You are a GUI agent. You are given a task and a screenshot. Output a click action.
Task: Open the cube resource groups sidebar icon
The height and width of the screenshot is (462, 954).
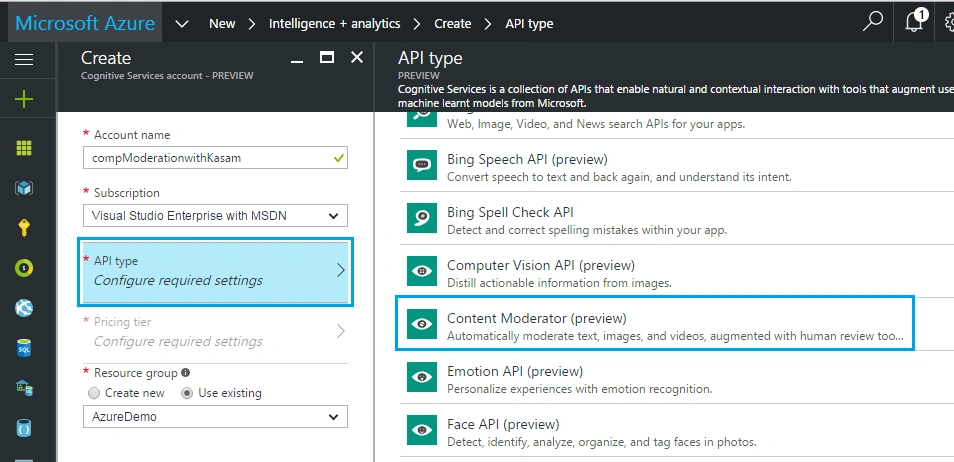(x=24, y=188)
